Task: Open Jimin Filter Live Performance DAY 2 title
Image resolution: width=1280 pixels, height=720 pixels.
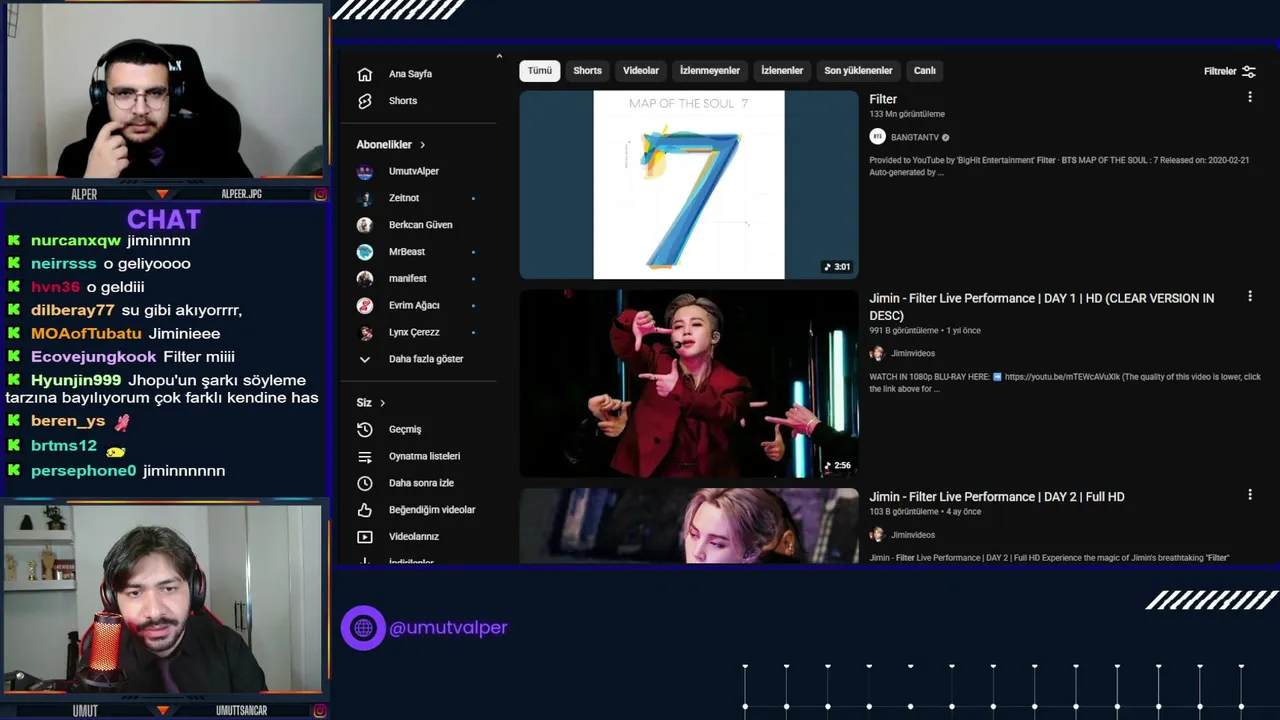Action: click(x=997, y=497)
